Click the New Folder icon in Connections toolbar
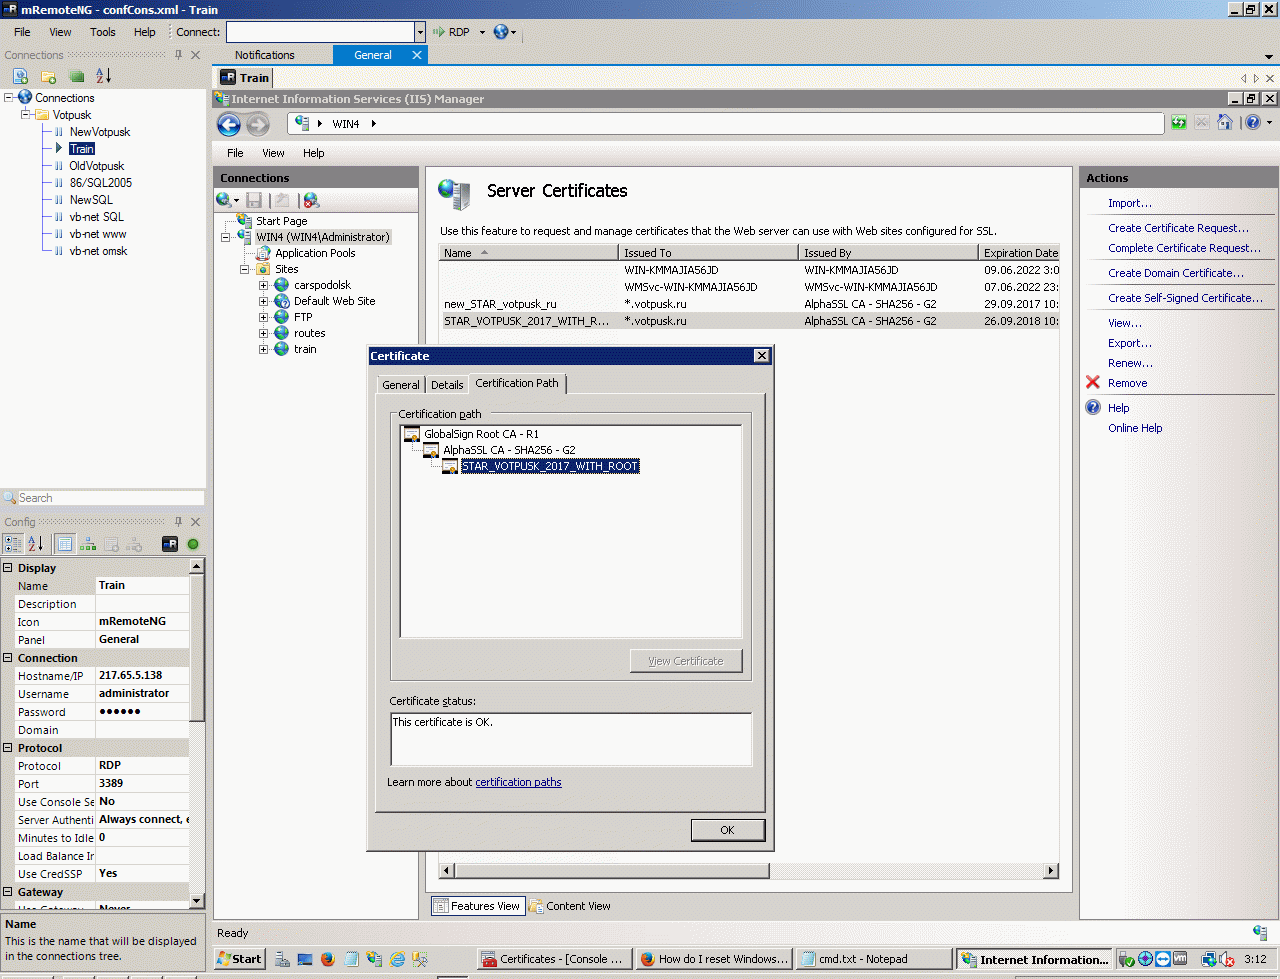This screenshot has width=1280, height=979. (48, 76)
